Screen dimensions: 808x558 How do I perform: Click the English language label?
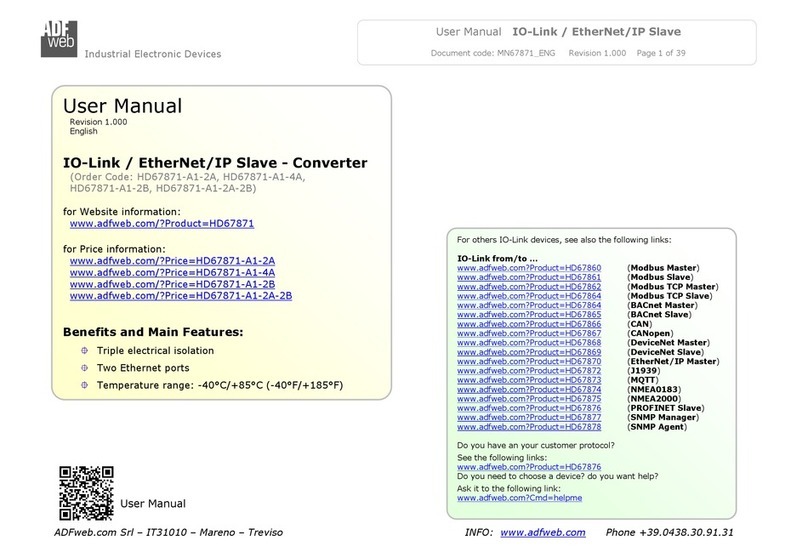pyautogui.click(x=83, y=131)
